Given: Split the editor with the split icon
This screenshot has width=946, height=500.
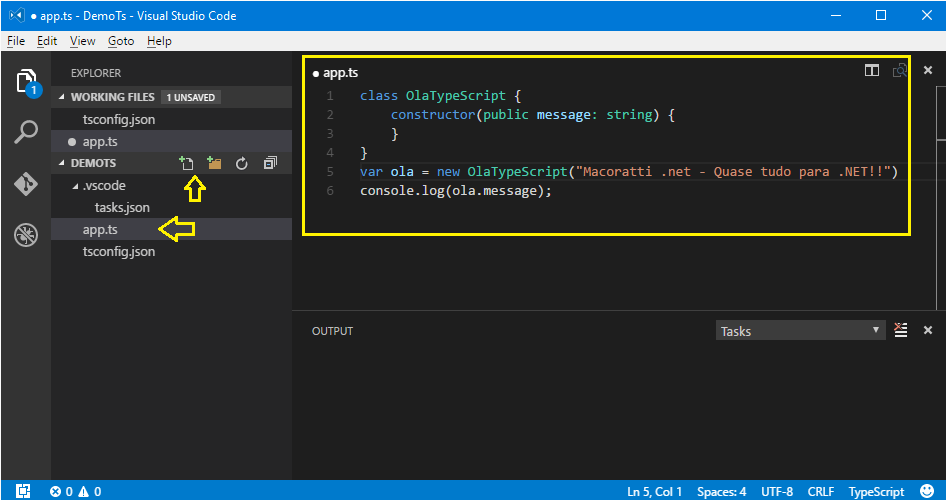Looking at the screenshot, I should 872,71.
